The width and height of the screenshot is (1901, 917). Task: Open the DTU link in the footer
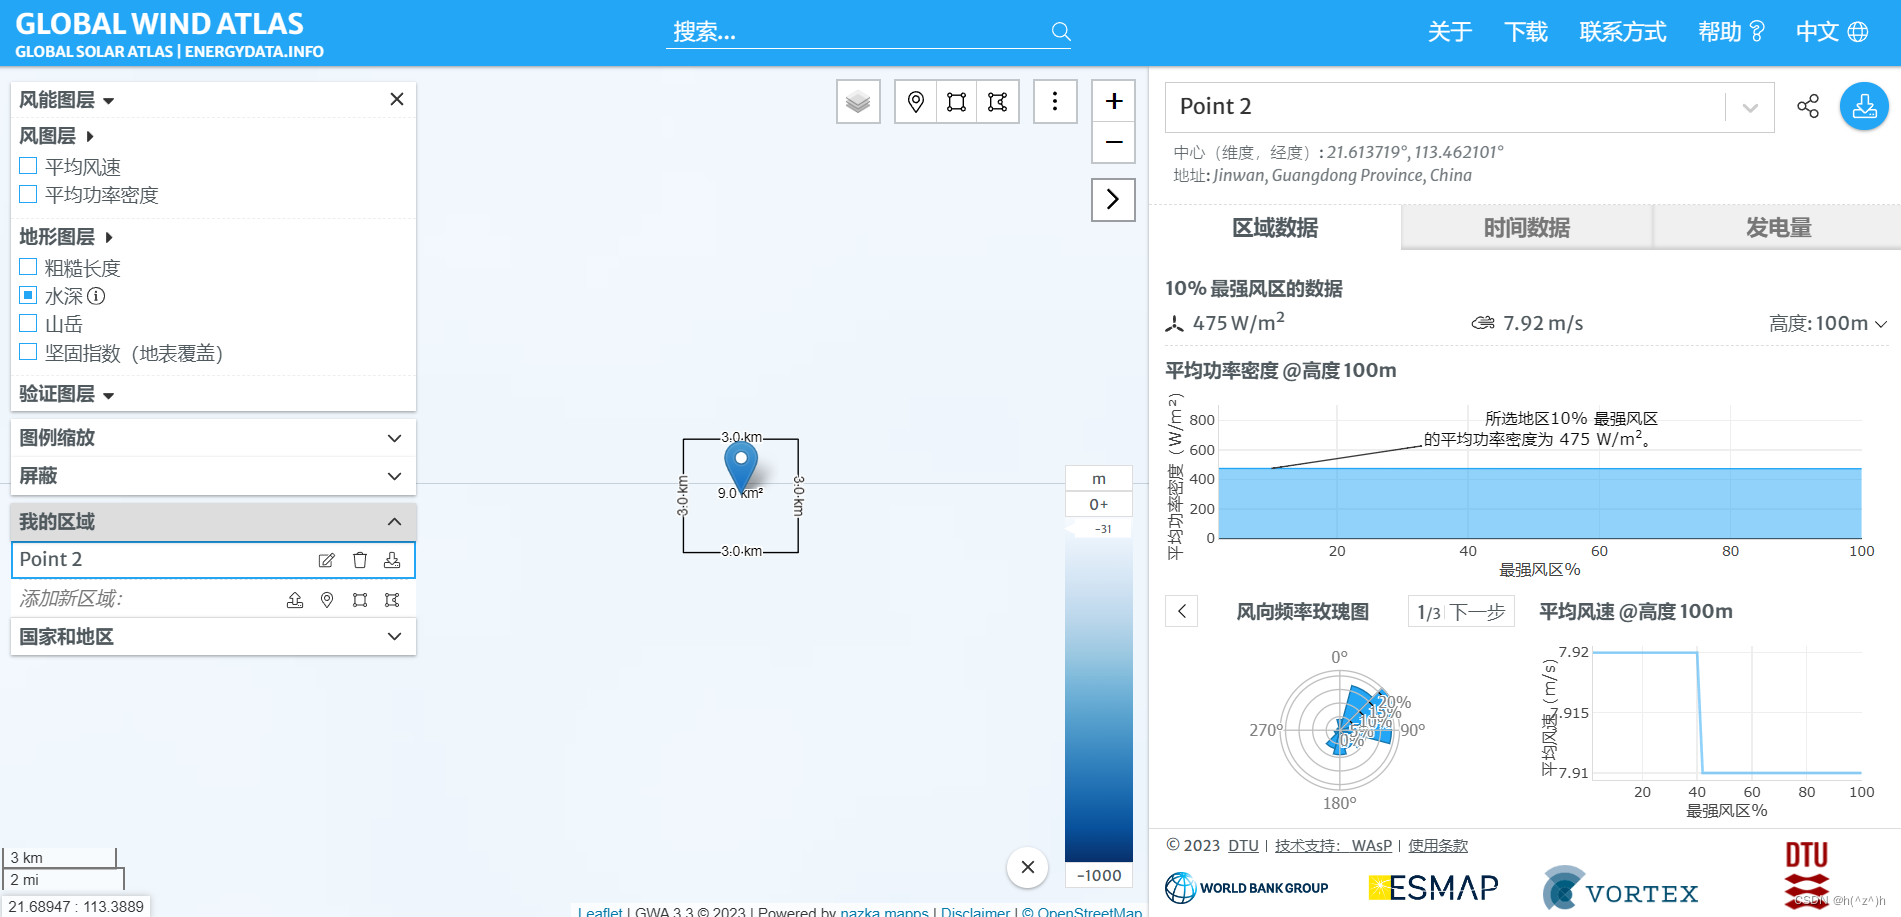(1242, 845)
